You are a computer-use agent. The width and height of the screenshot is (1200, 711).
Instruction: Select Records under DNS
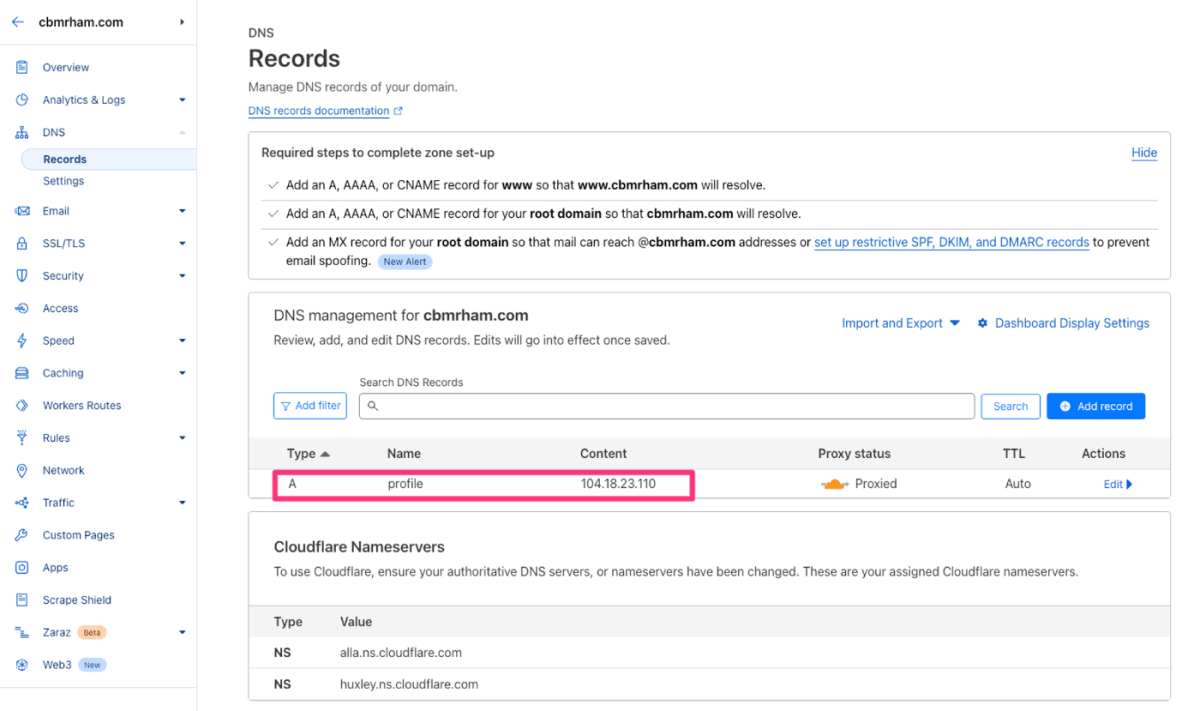[65, 159]
